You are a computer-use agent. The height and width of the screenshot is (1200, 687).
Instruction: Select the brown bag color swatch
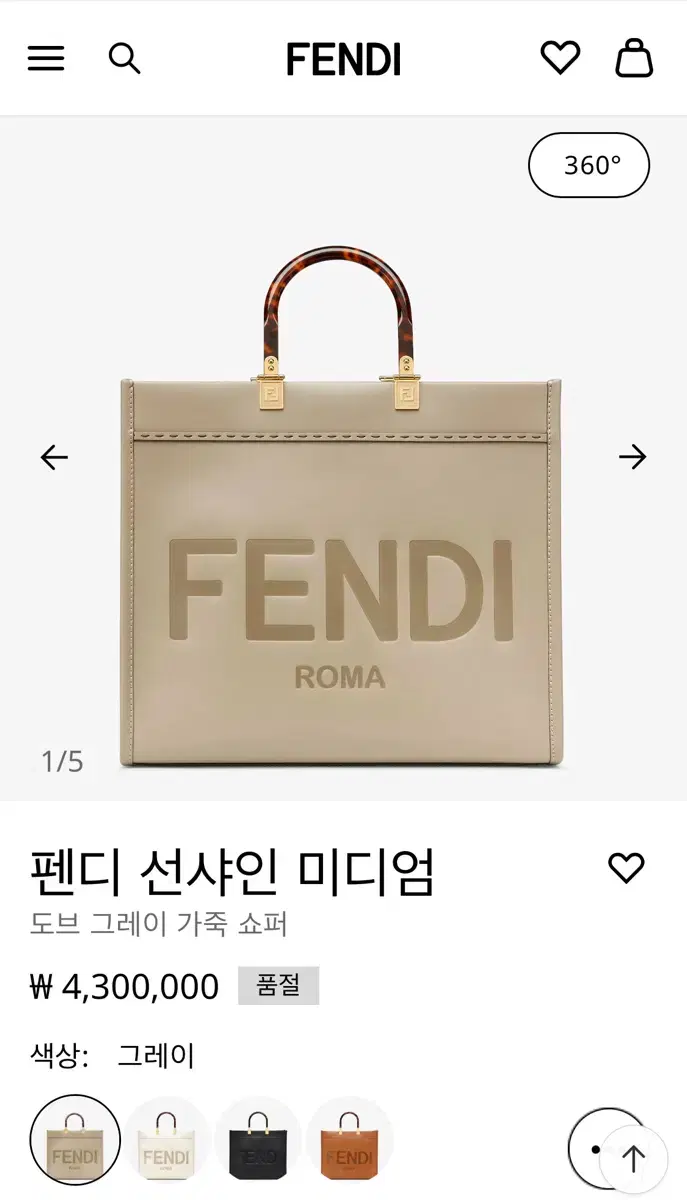(350, 1140)
